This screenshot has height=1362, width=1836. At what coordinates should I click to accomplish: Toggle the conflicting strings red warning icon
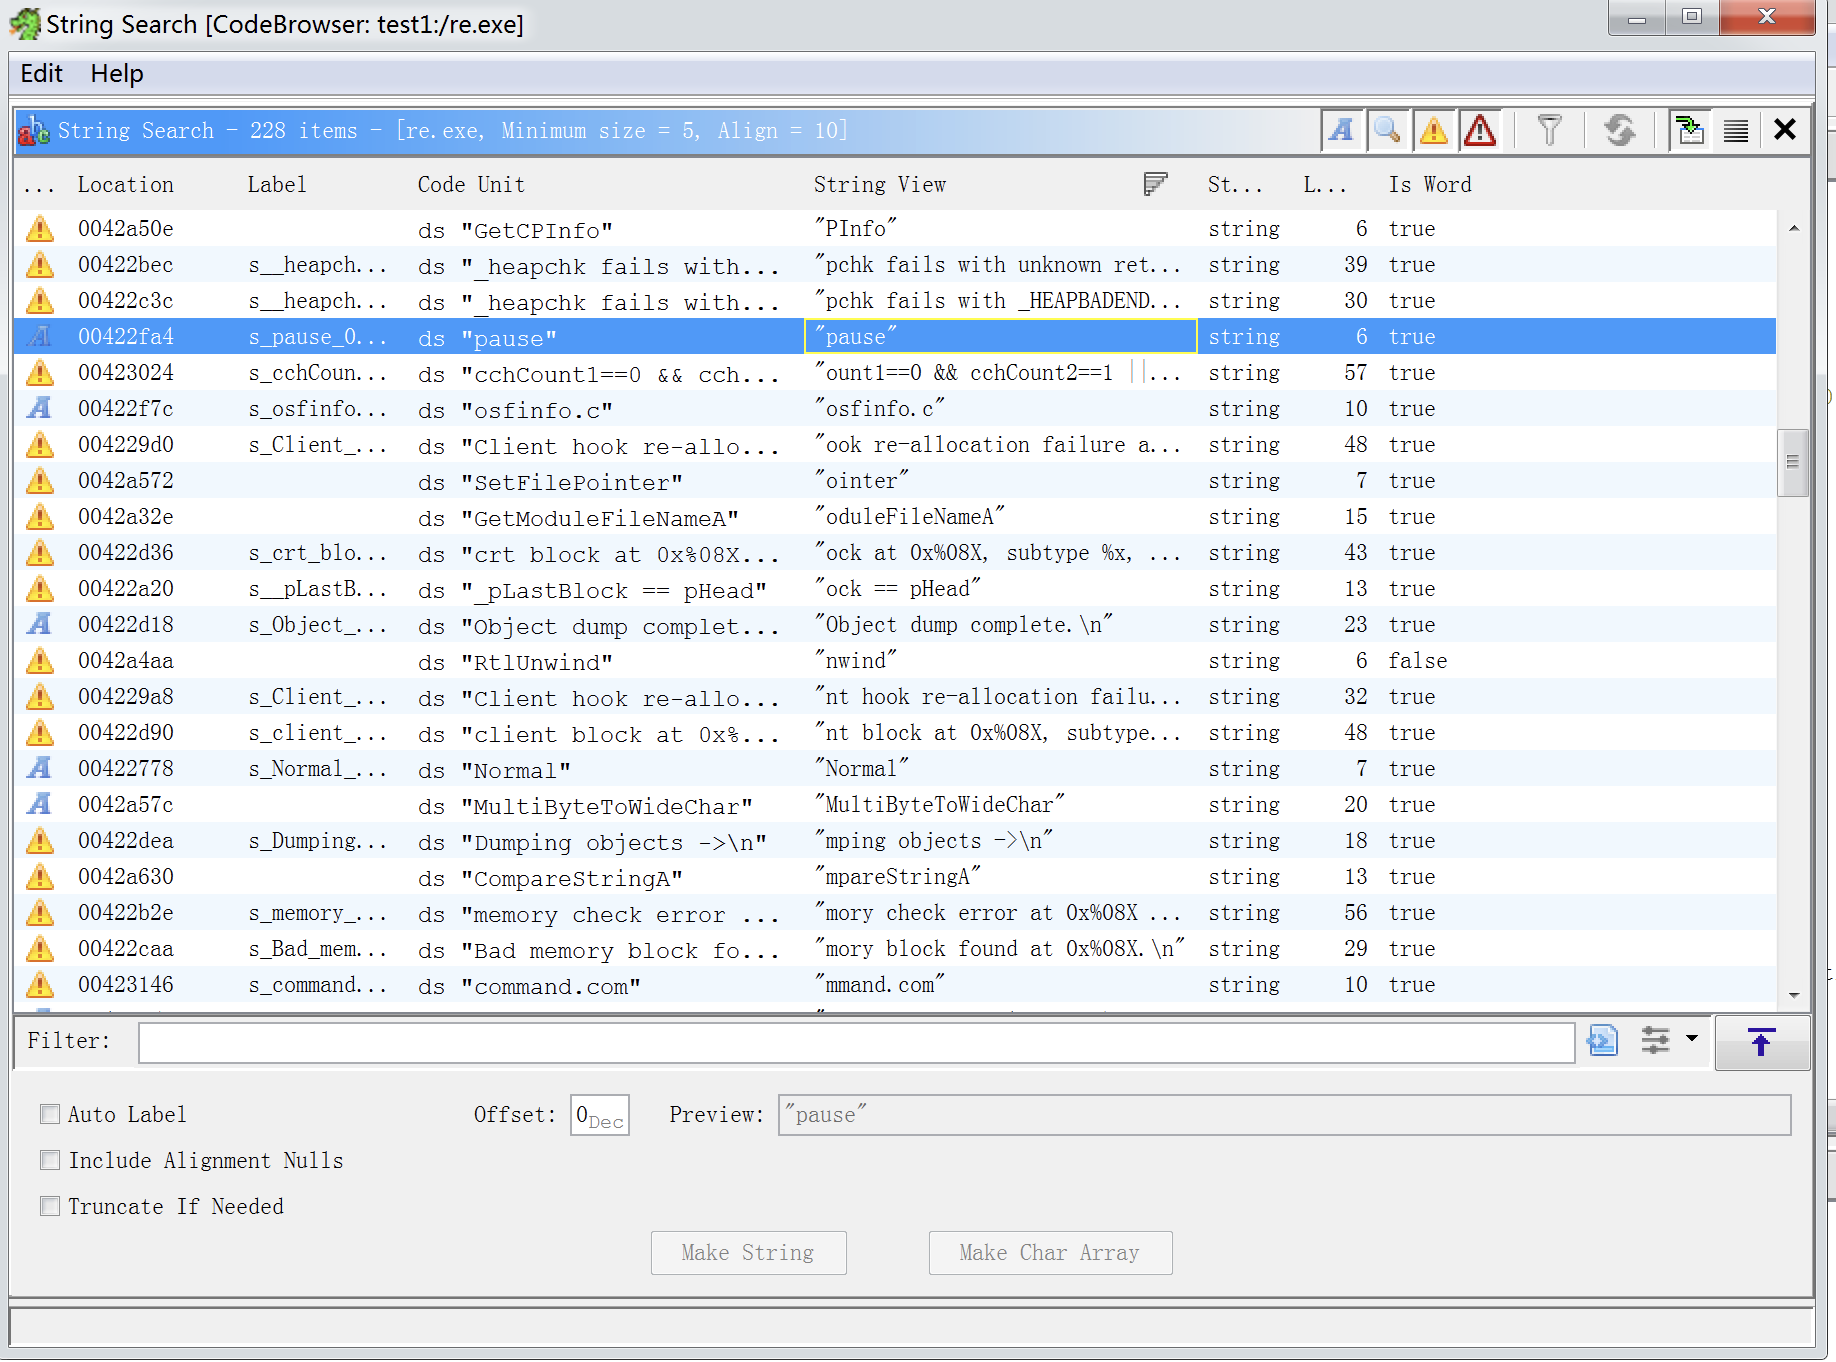tap(1480, 130)
